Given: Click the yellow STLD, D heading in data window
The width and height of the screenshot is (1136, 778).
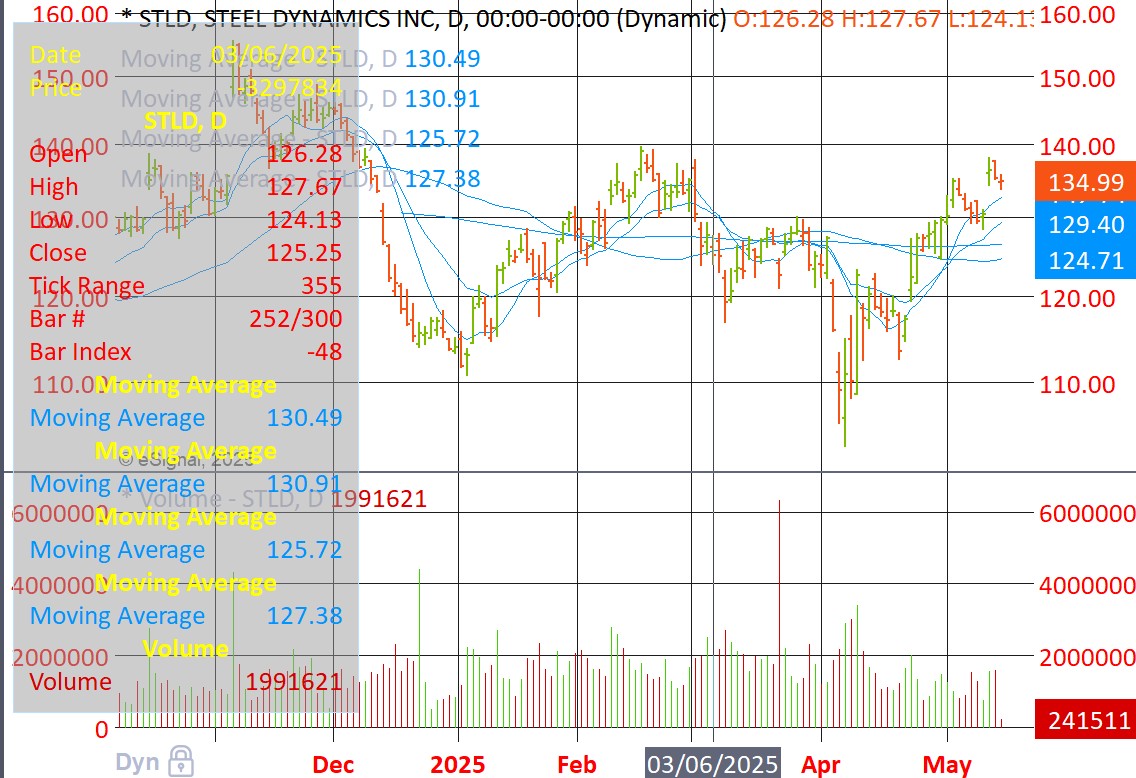Looking at the screenshot, I should click(x=185, y=121).
